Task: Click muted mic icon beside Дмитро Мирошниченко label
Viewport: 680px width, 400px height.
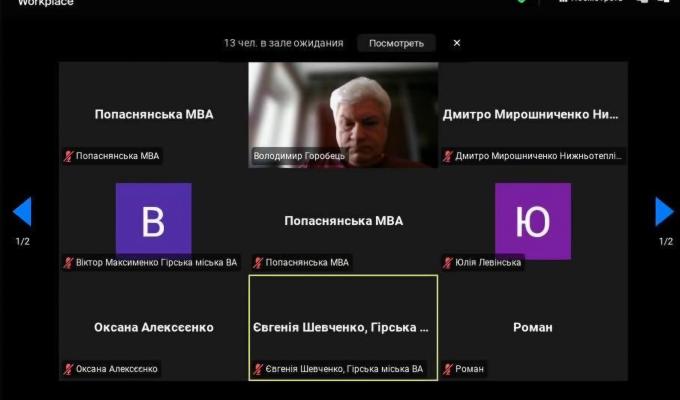Action: [448, 156]
